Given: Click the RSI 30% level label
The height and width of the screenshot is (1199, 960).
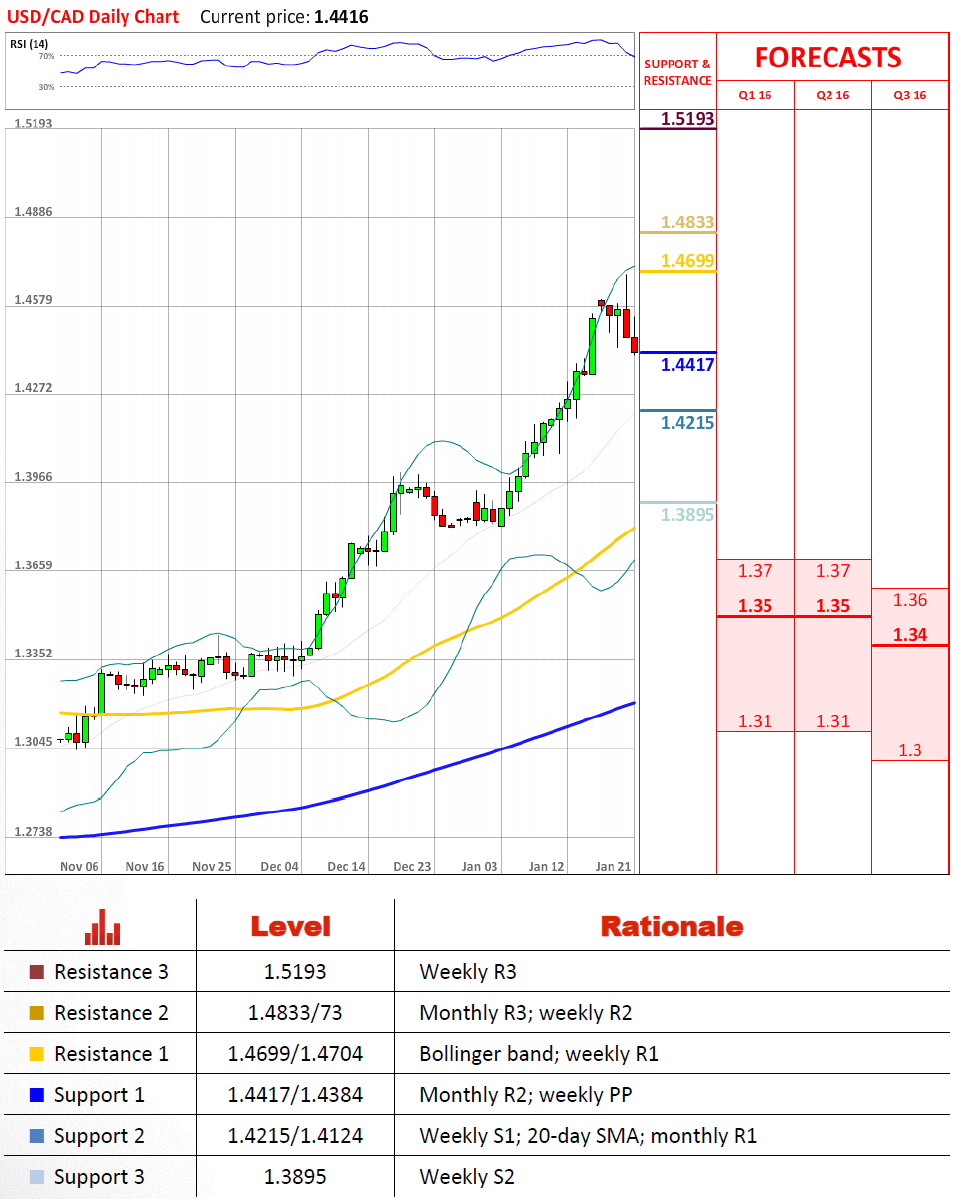Looking at the screenshot, I should [46, 87].
